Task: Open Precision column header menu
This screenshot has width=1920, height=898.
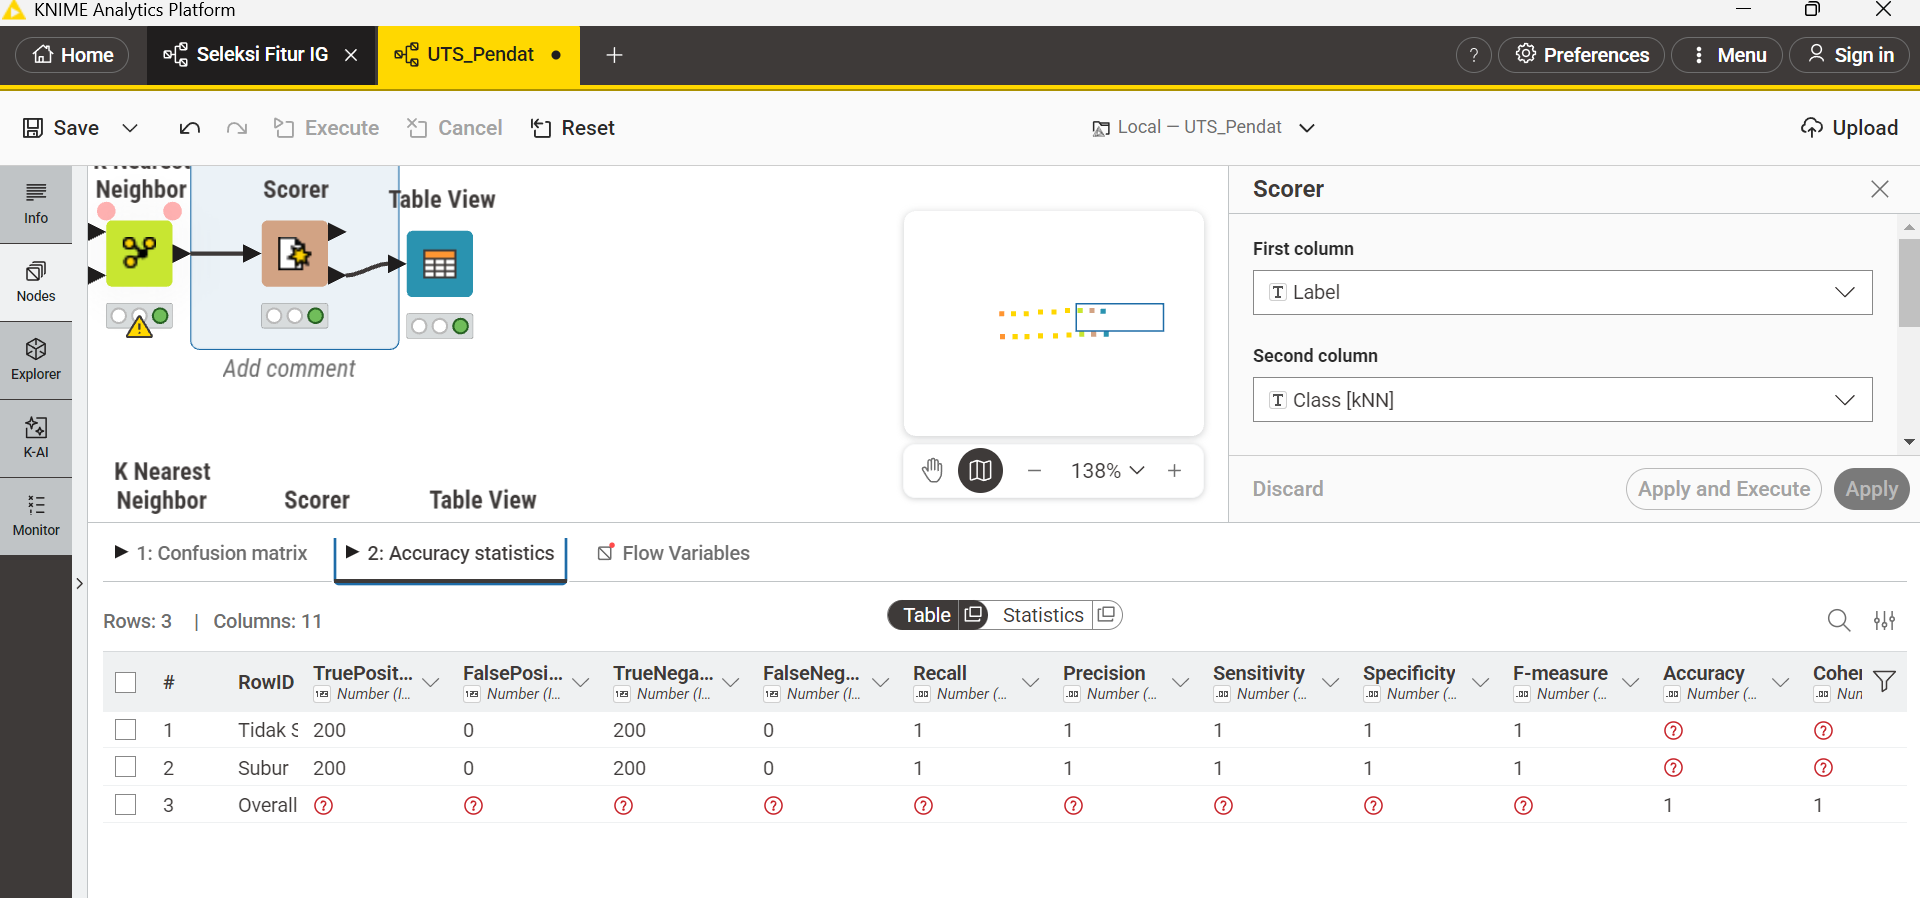Action: click(1180, 682)
